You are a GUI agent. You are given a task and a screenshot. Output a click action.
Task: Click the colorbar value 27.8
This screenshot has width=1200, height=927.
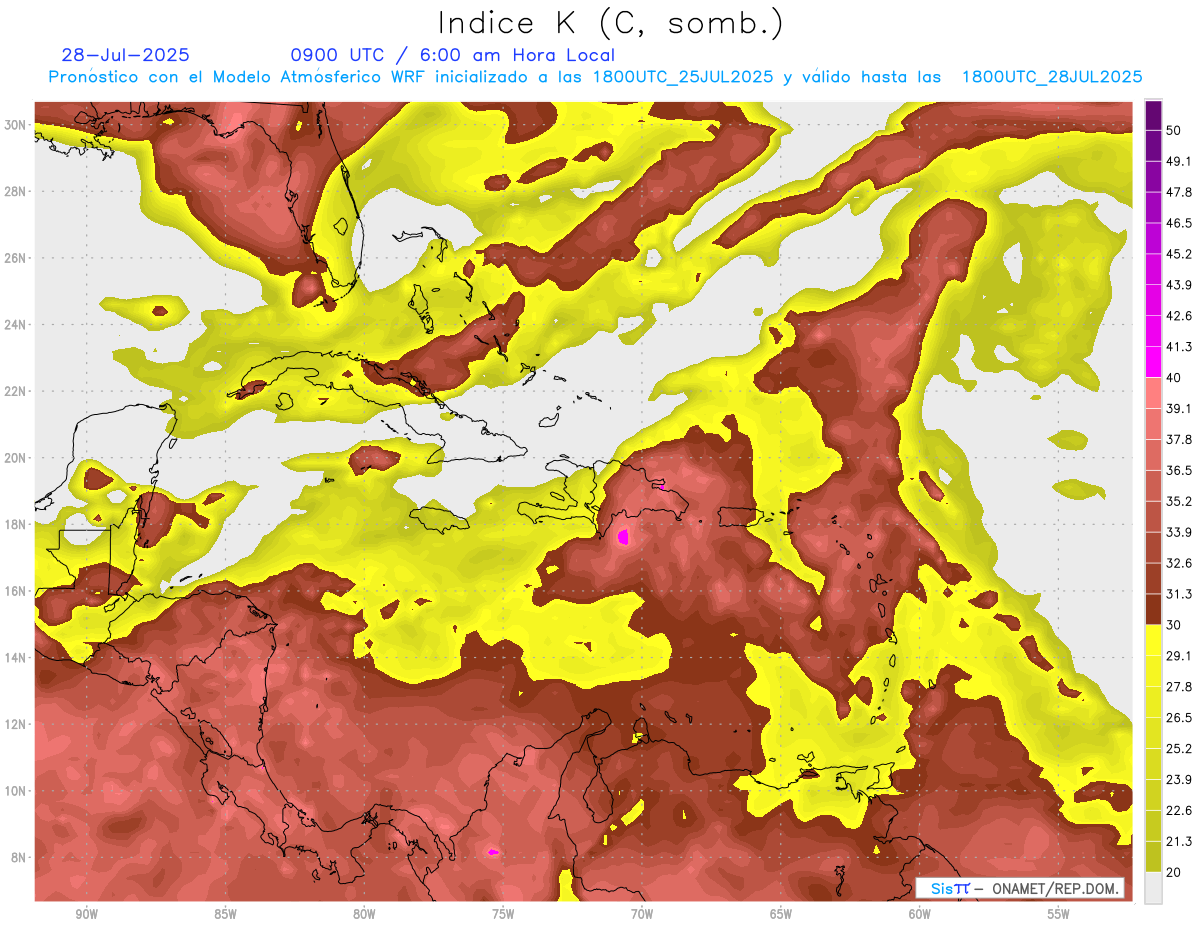pos(1179,687)
